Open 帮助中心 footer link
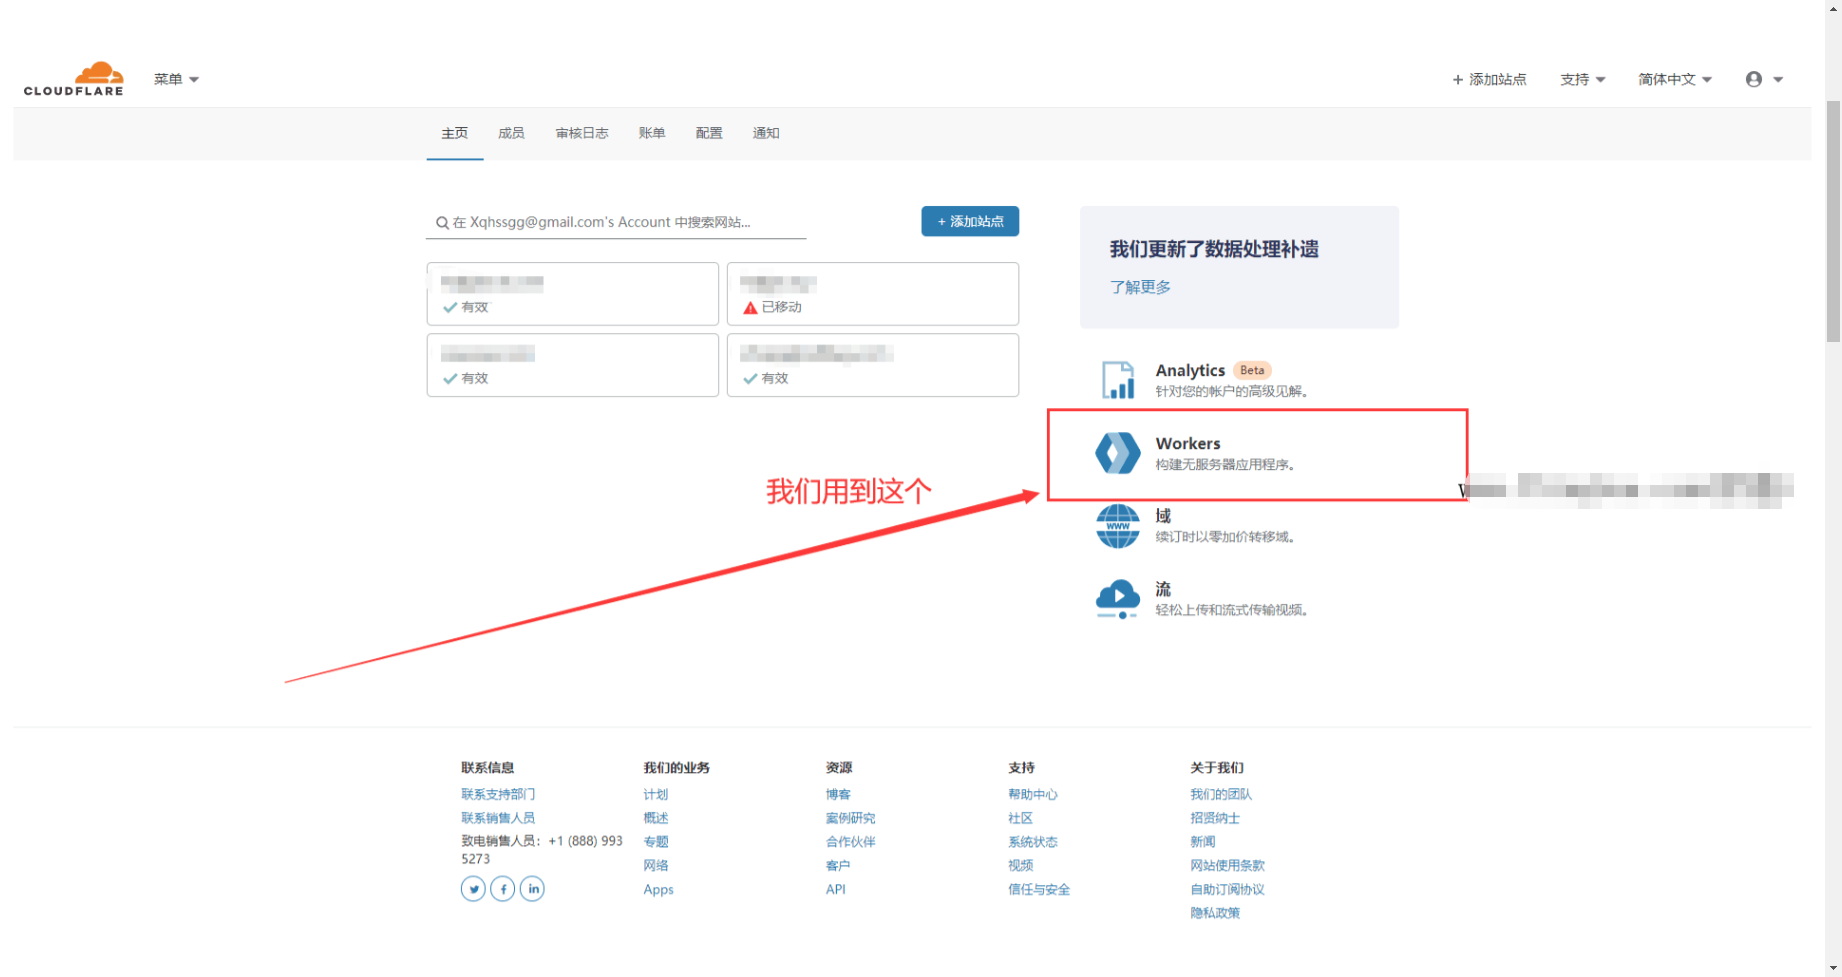 coord(1033,794)
